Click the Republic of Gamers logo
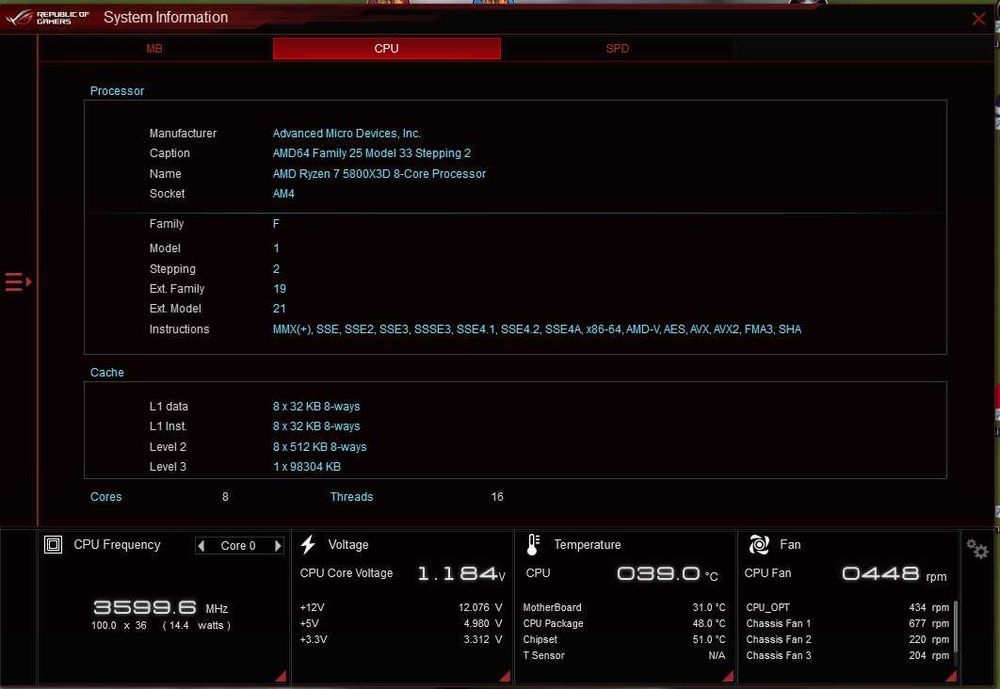 47,18
